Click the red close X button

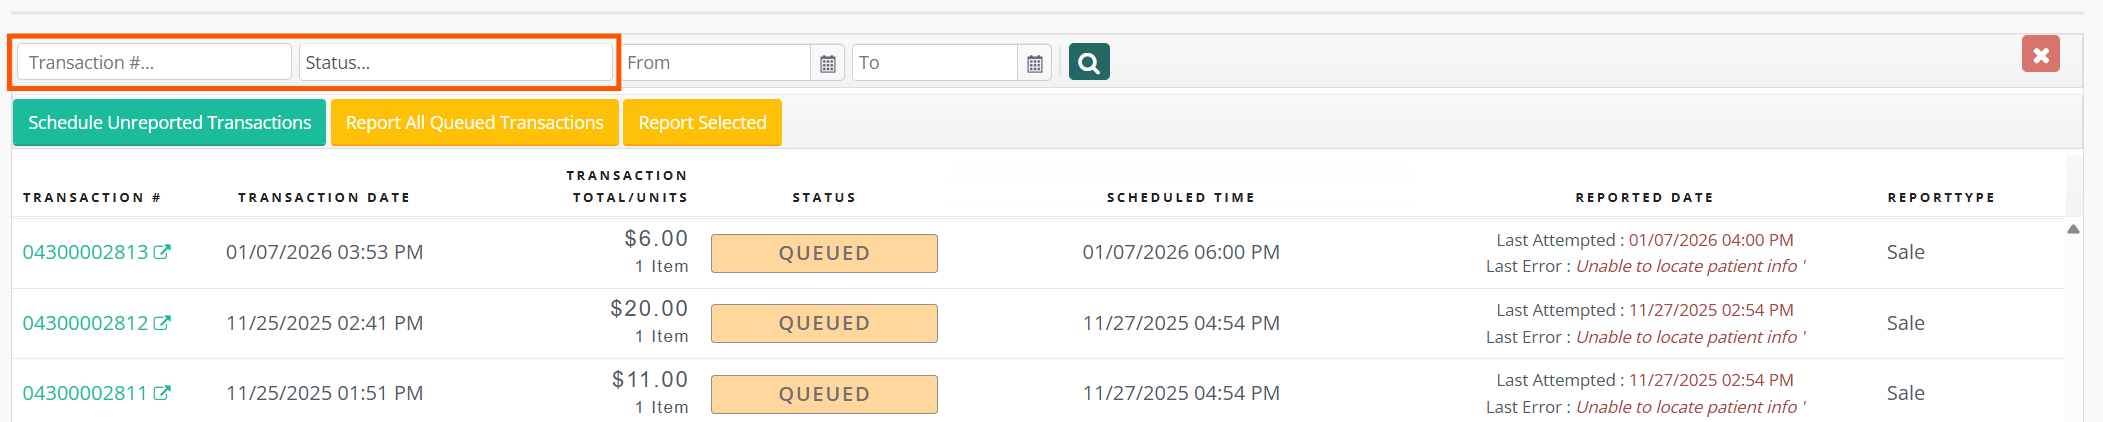pyautogui.click(x=2041, y=54)
